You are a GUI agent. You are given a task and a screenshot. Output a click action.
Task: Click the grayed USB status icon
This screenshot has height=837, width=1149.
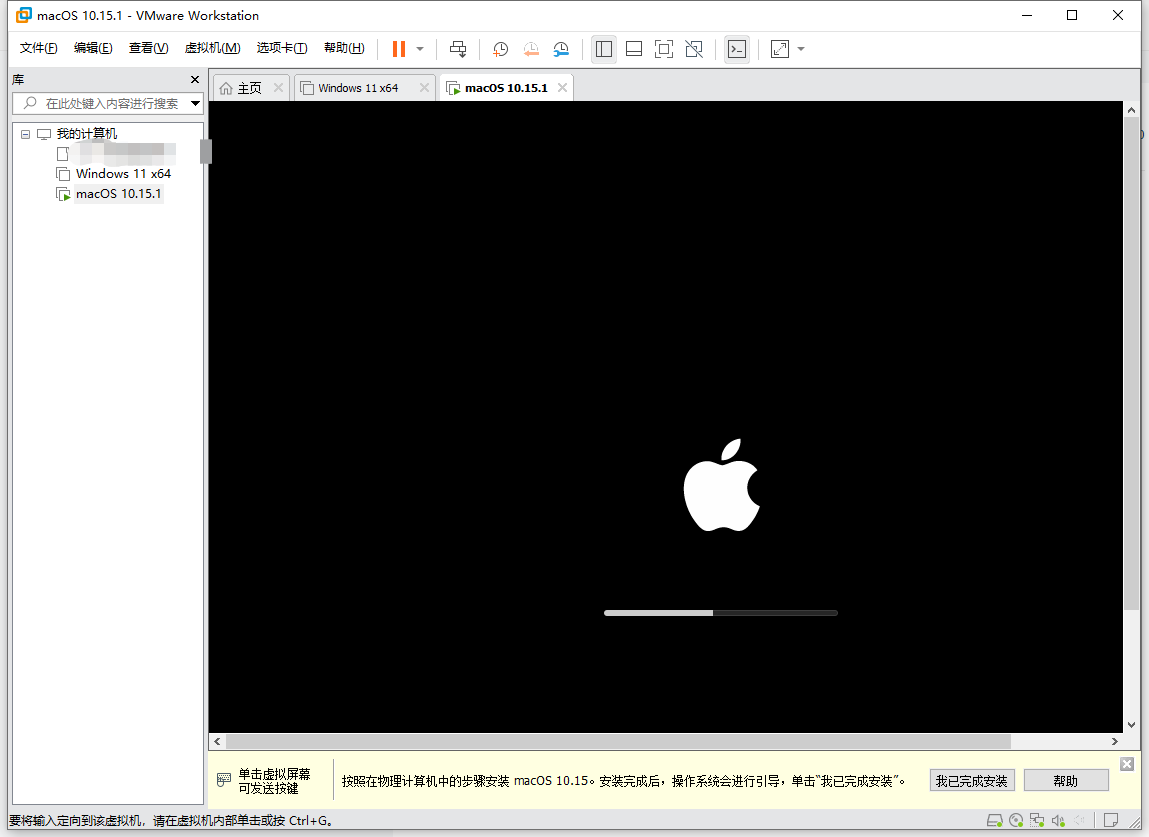(1079, 820)
